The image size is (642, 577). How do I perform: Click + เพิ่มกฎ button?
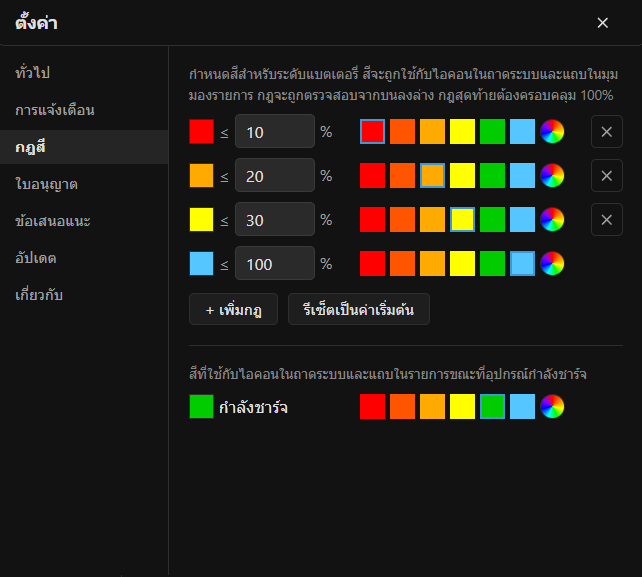[233, 309]
